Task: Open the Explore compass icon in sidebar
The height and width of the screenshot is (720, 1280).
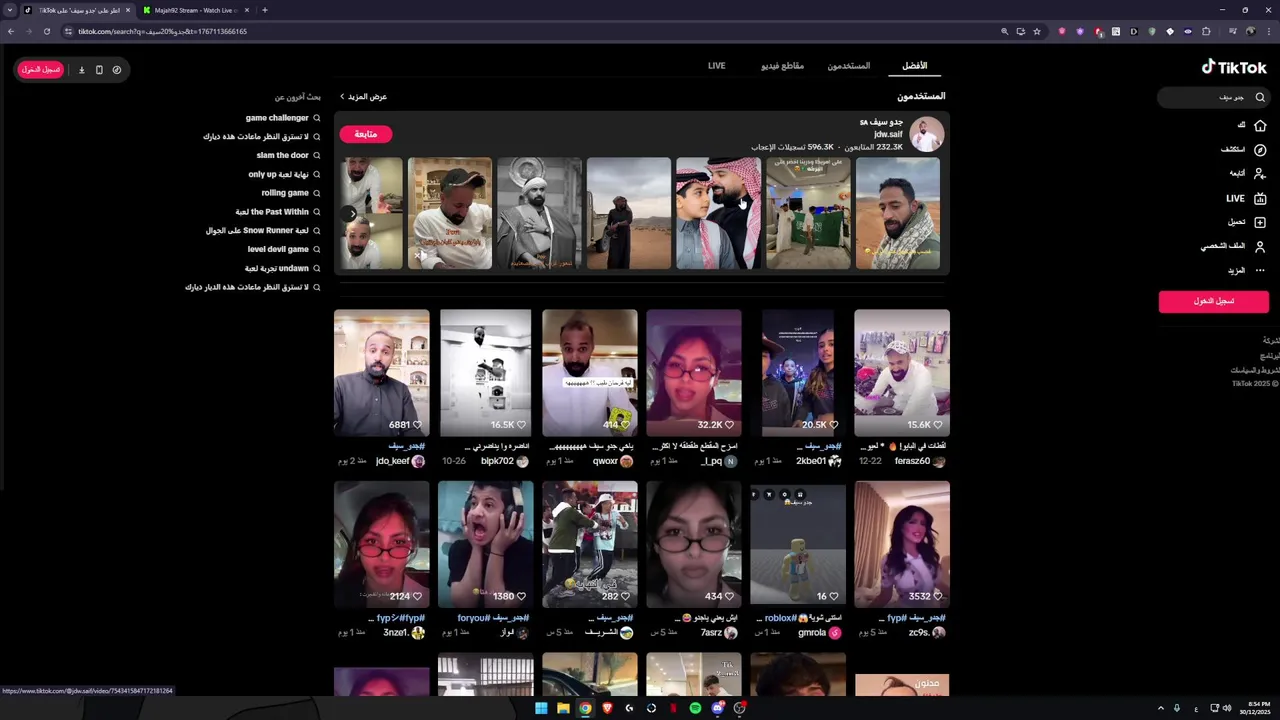Action: tap(1260, 150)
